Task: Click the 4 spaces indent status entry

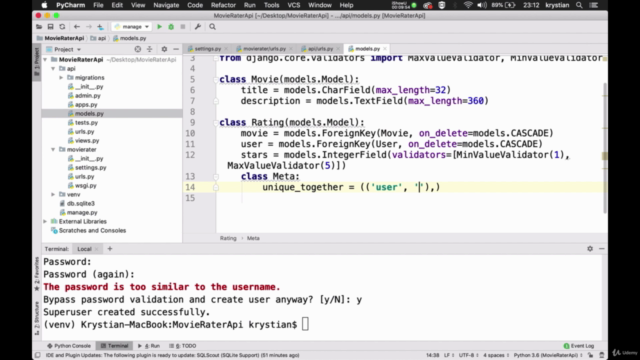Action: [x=496, y=355]
